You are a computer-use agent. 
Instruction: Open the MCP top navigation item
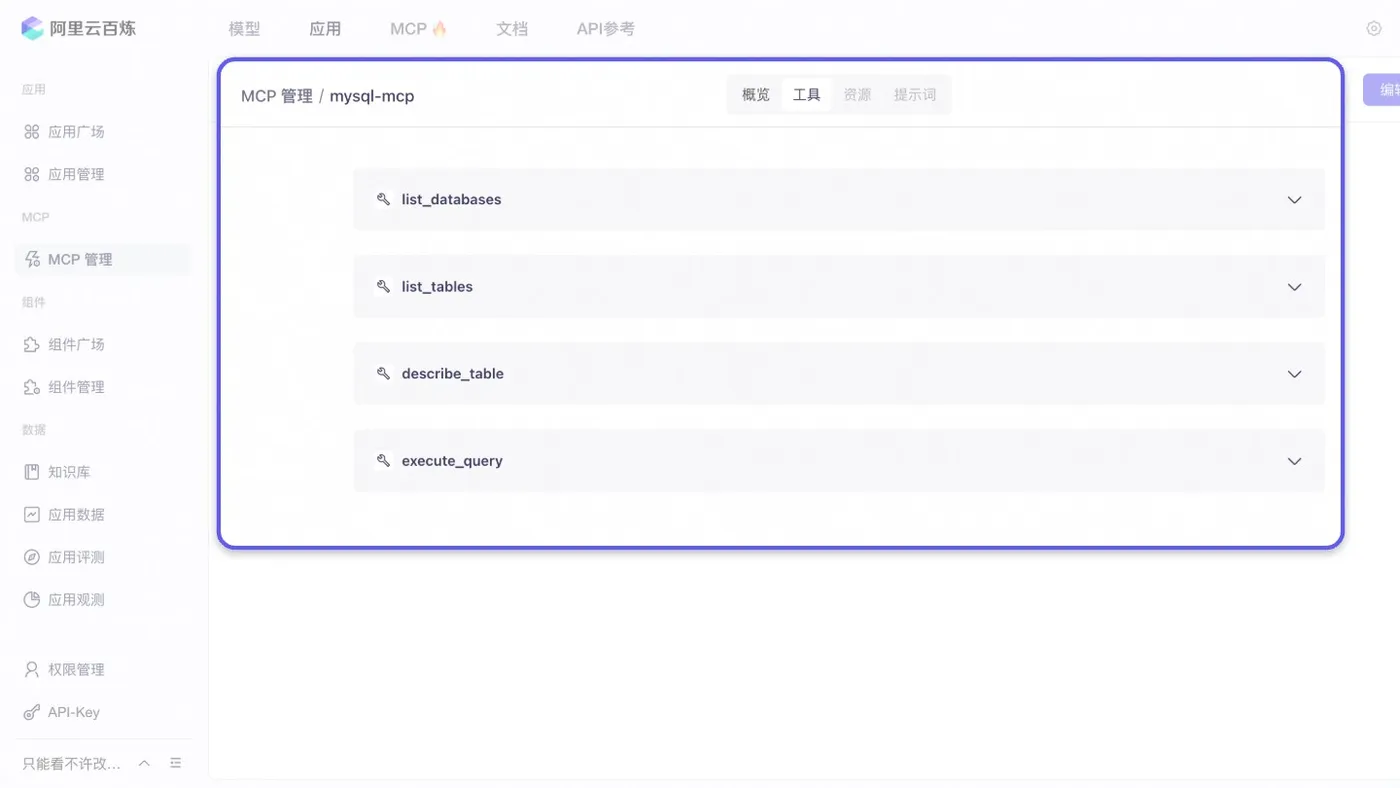pyautogui.click(x=408, y=29)
